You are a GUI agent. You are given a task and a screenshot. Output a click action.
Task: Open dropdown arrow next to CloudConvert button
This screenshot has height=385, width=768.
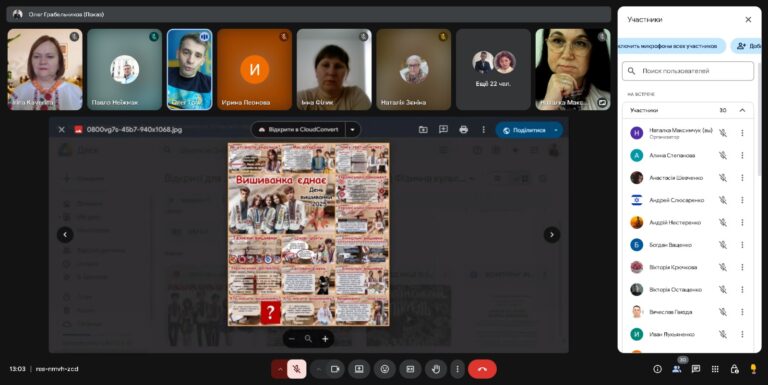point(352,130)
